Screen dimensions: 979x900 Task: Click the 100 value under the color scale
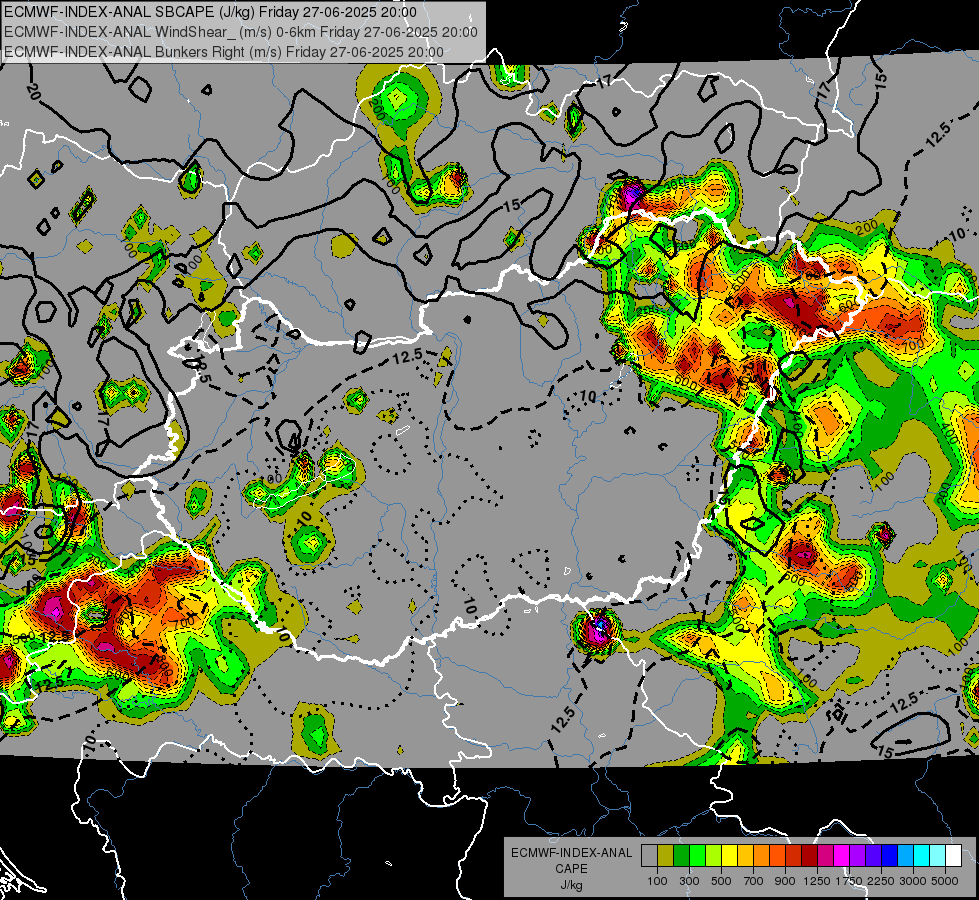[x=657, y=881]
